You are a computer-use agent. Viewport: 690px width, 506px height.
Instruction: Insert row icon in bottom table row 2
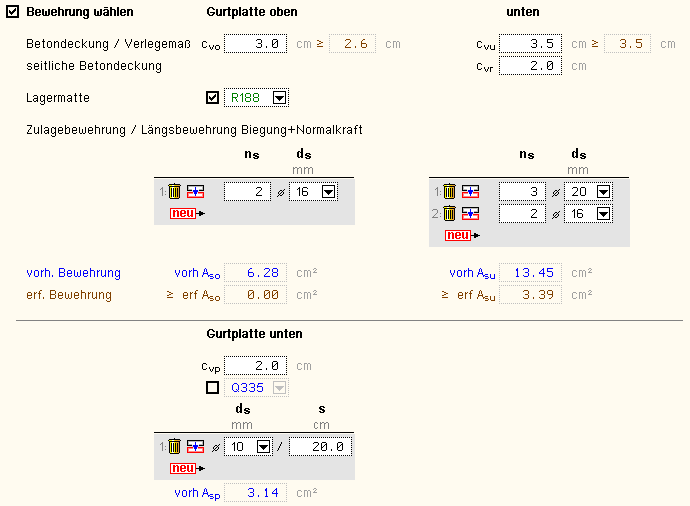(x=469, y=213)
